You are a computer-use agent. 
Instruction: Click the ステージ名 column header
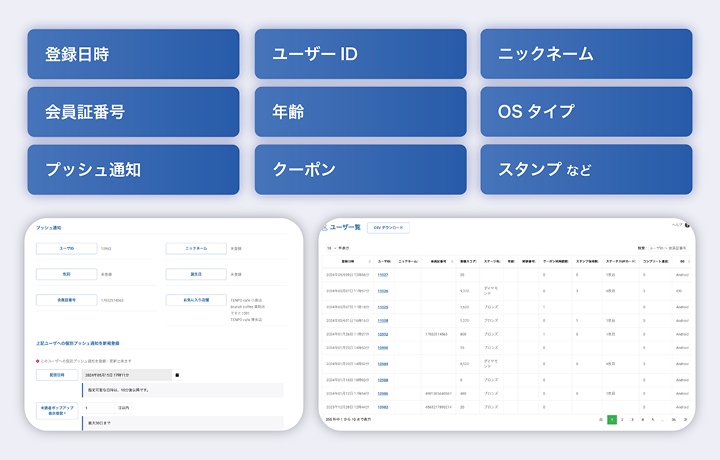coord(492,261)
